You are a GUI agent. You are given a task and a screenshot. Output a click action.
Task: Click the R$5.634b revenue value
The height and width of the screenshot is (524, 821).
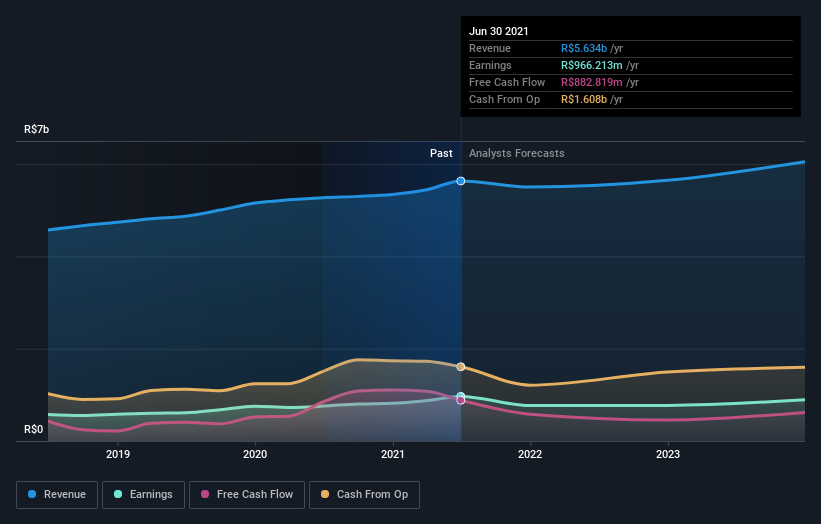(584, 49)
